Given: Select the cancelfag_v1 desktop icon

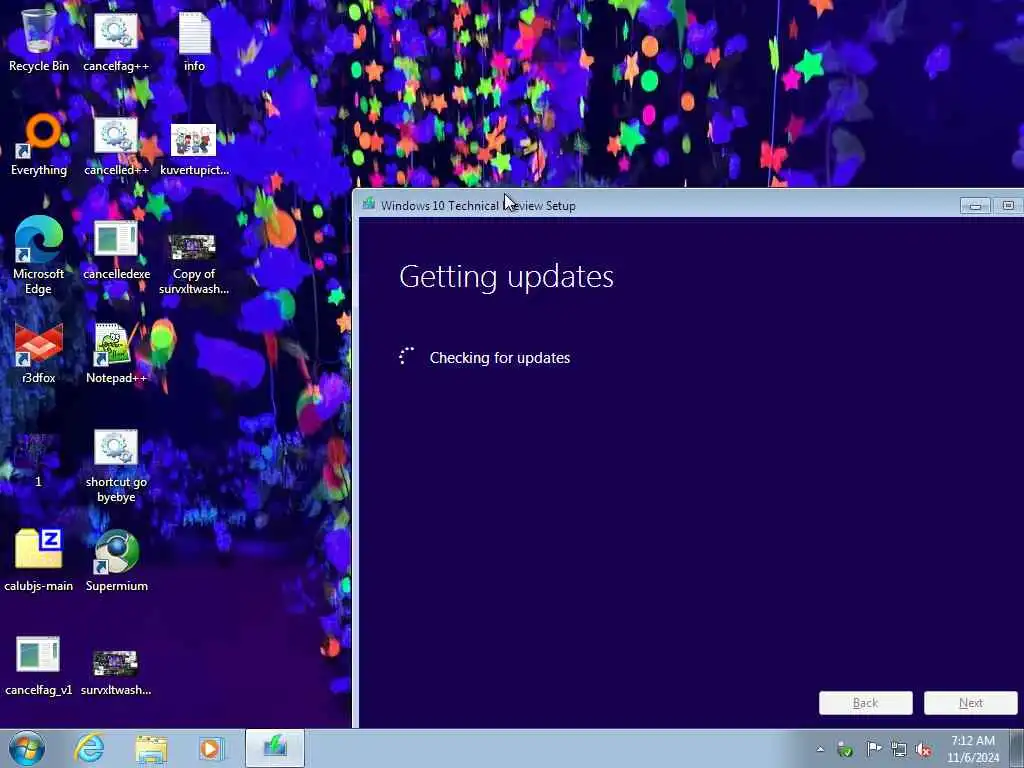Looking at the screenshot, I should point(39,665).
